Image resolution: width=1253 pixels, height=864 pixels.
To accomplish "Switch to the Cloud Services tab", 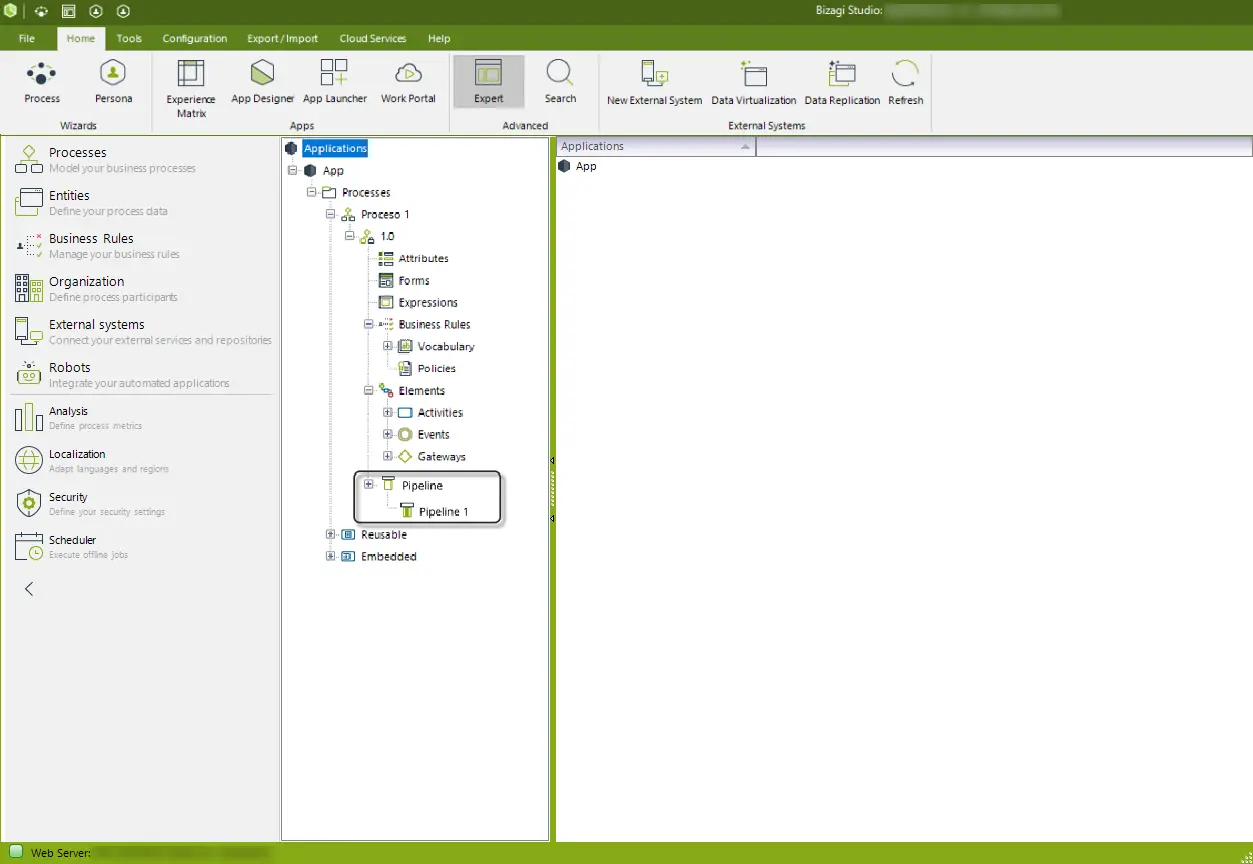I will (373, 38).
